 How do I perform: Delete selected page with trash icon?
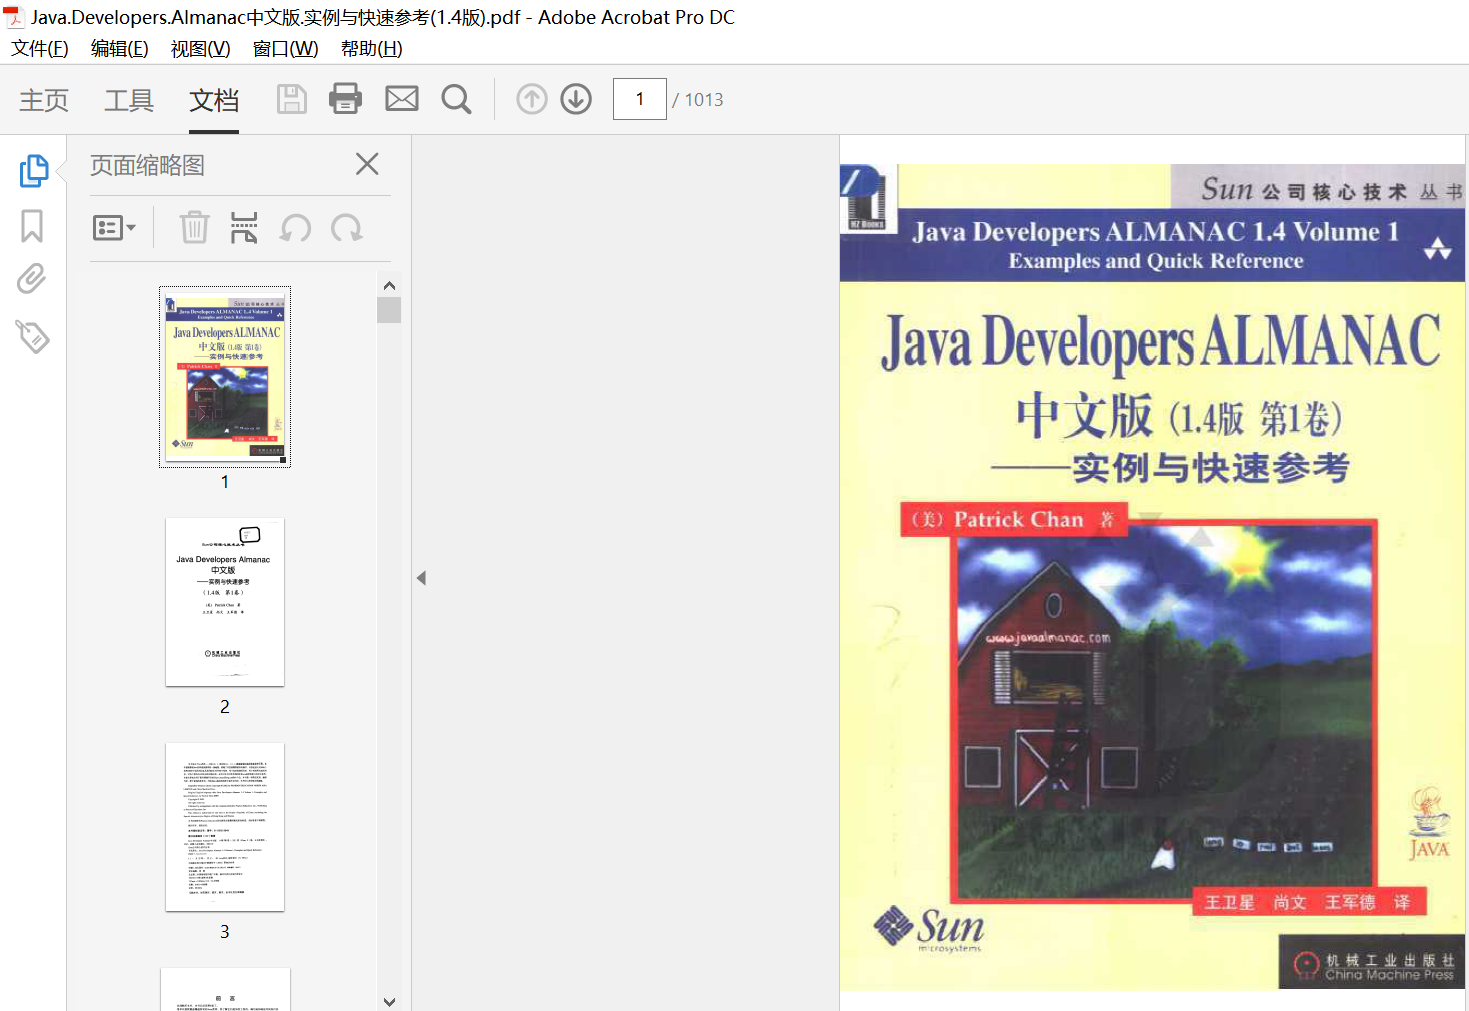tap(194, 228)
